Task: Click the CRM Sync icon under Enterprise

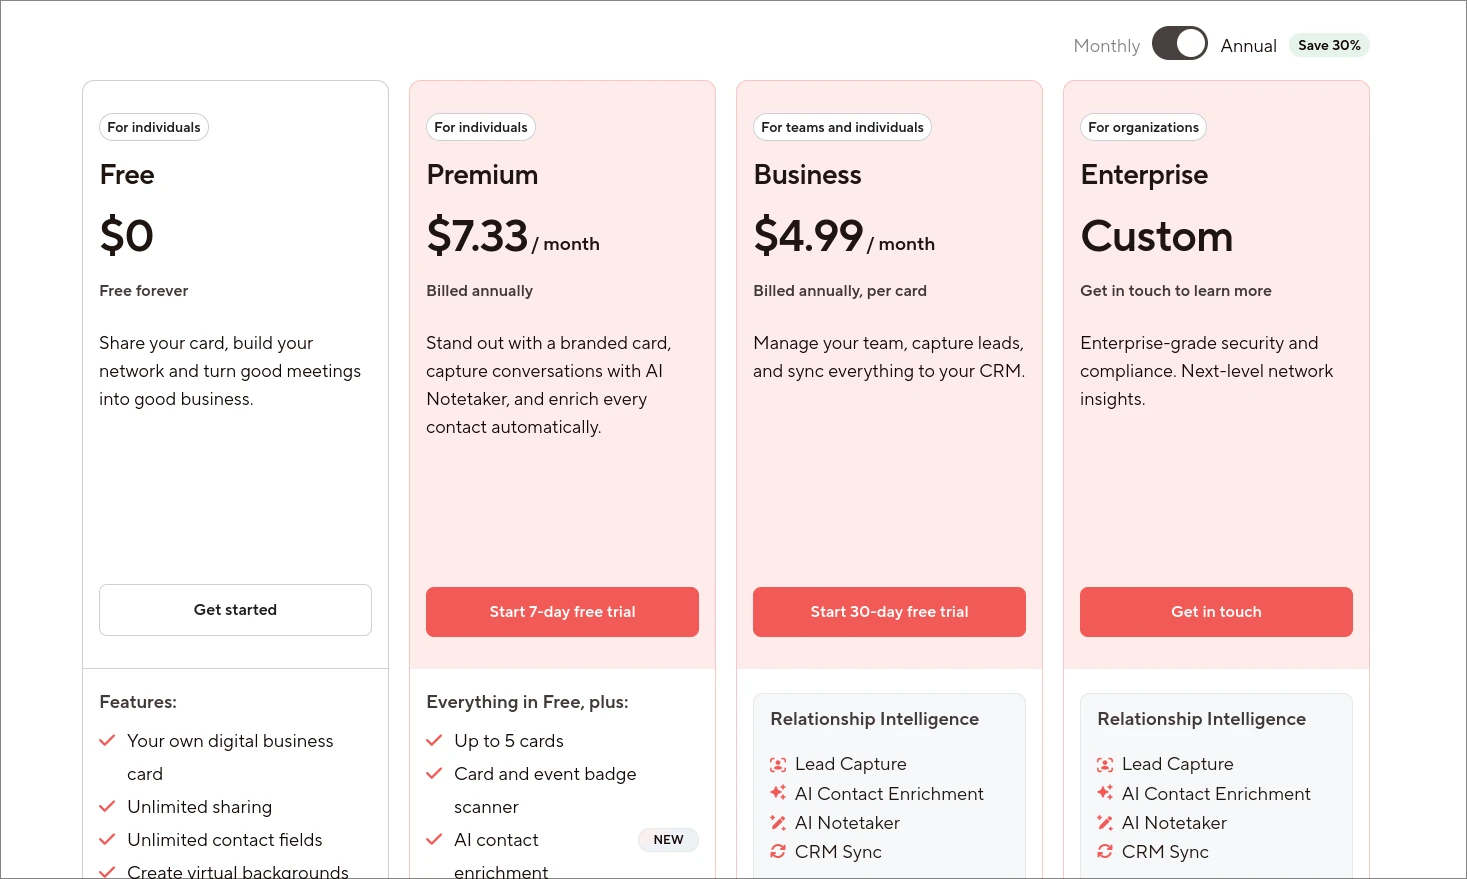Action: tap(1105, 851)
